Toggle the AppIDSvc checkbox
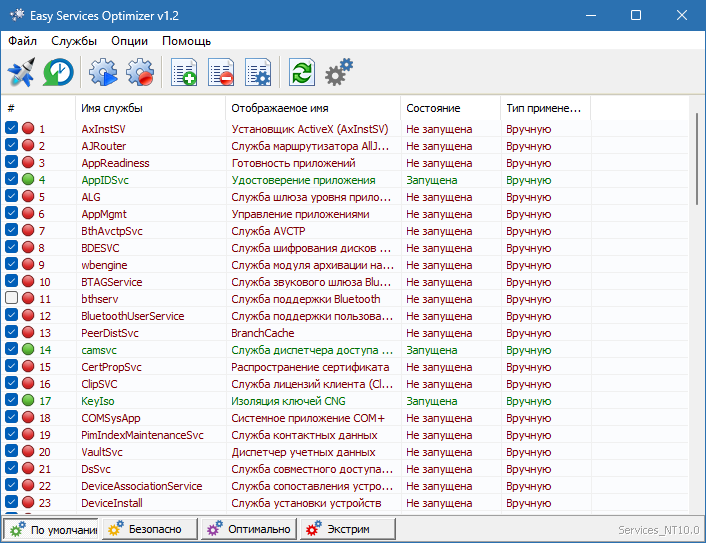The image size is (706, 543). click(11, 179)
